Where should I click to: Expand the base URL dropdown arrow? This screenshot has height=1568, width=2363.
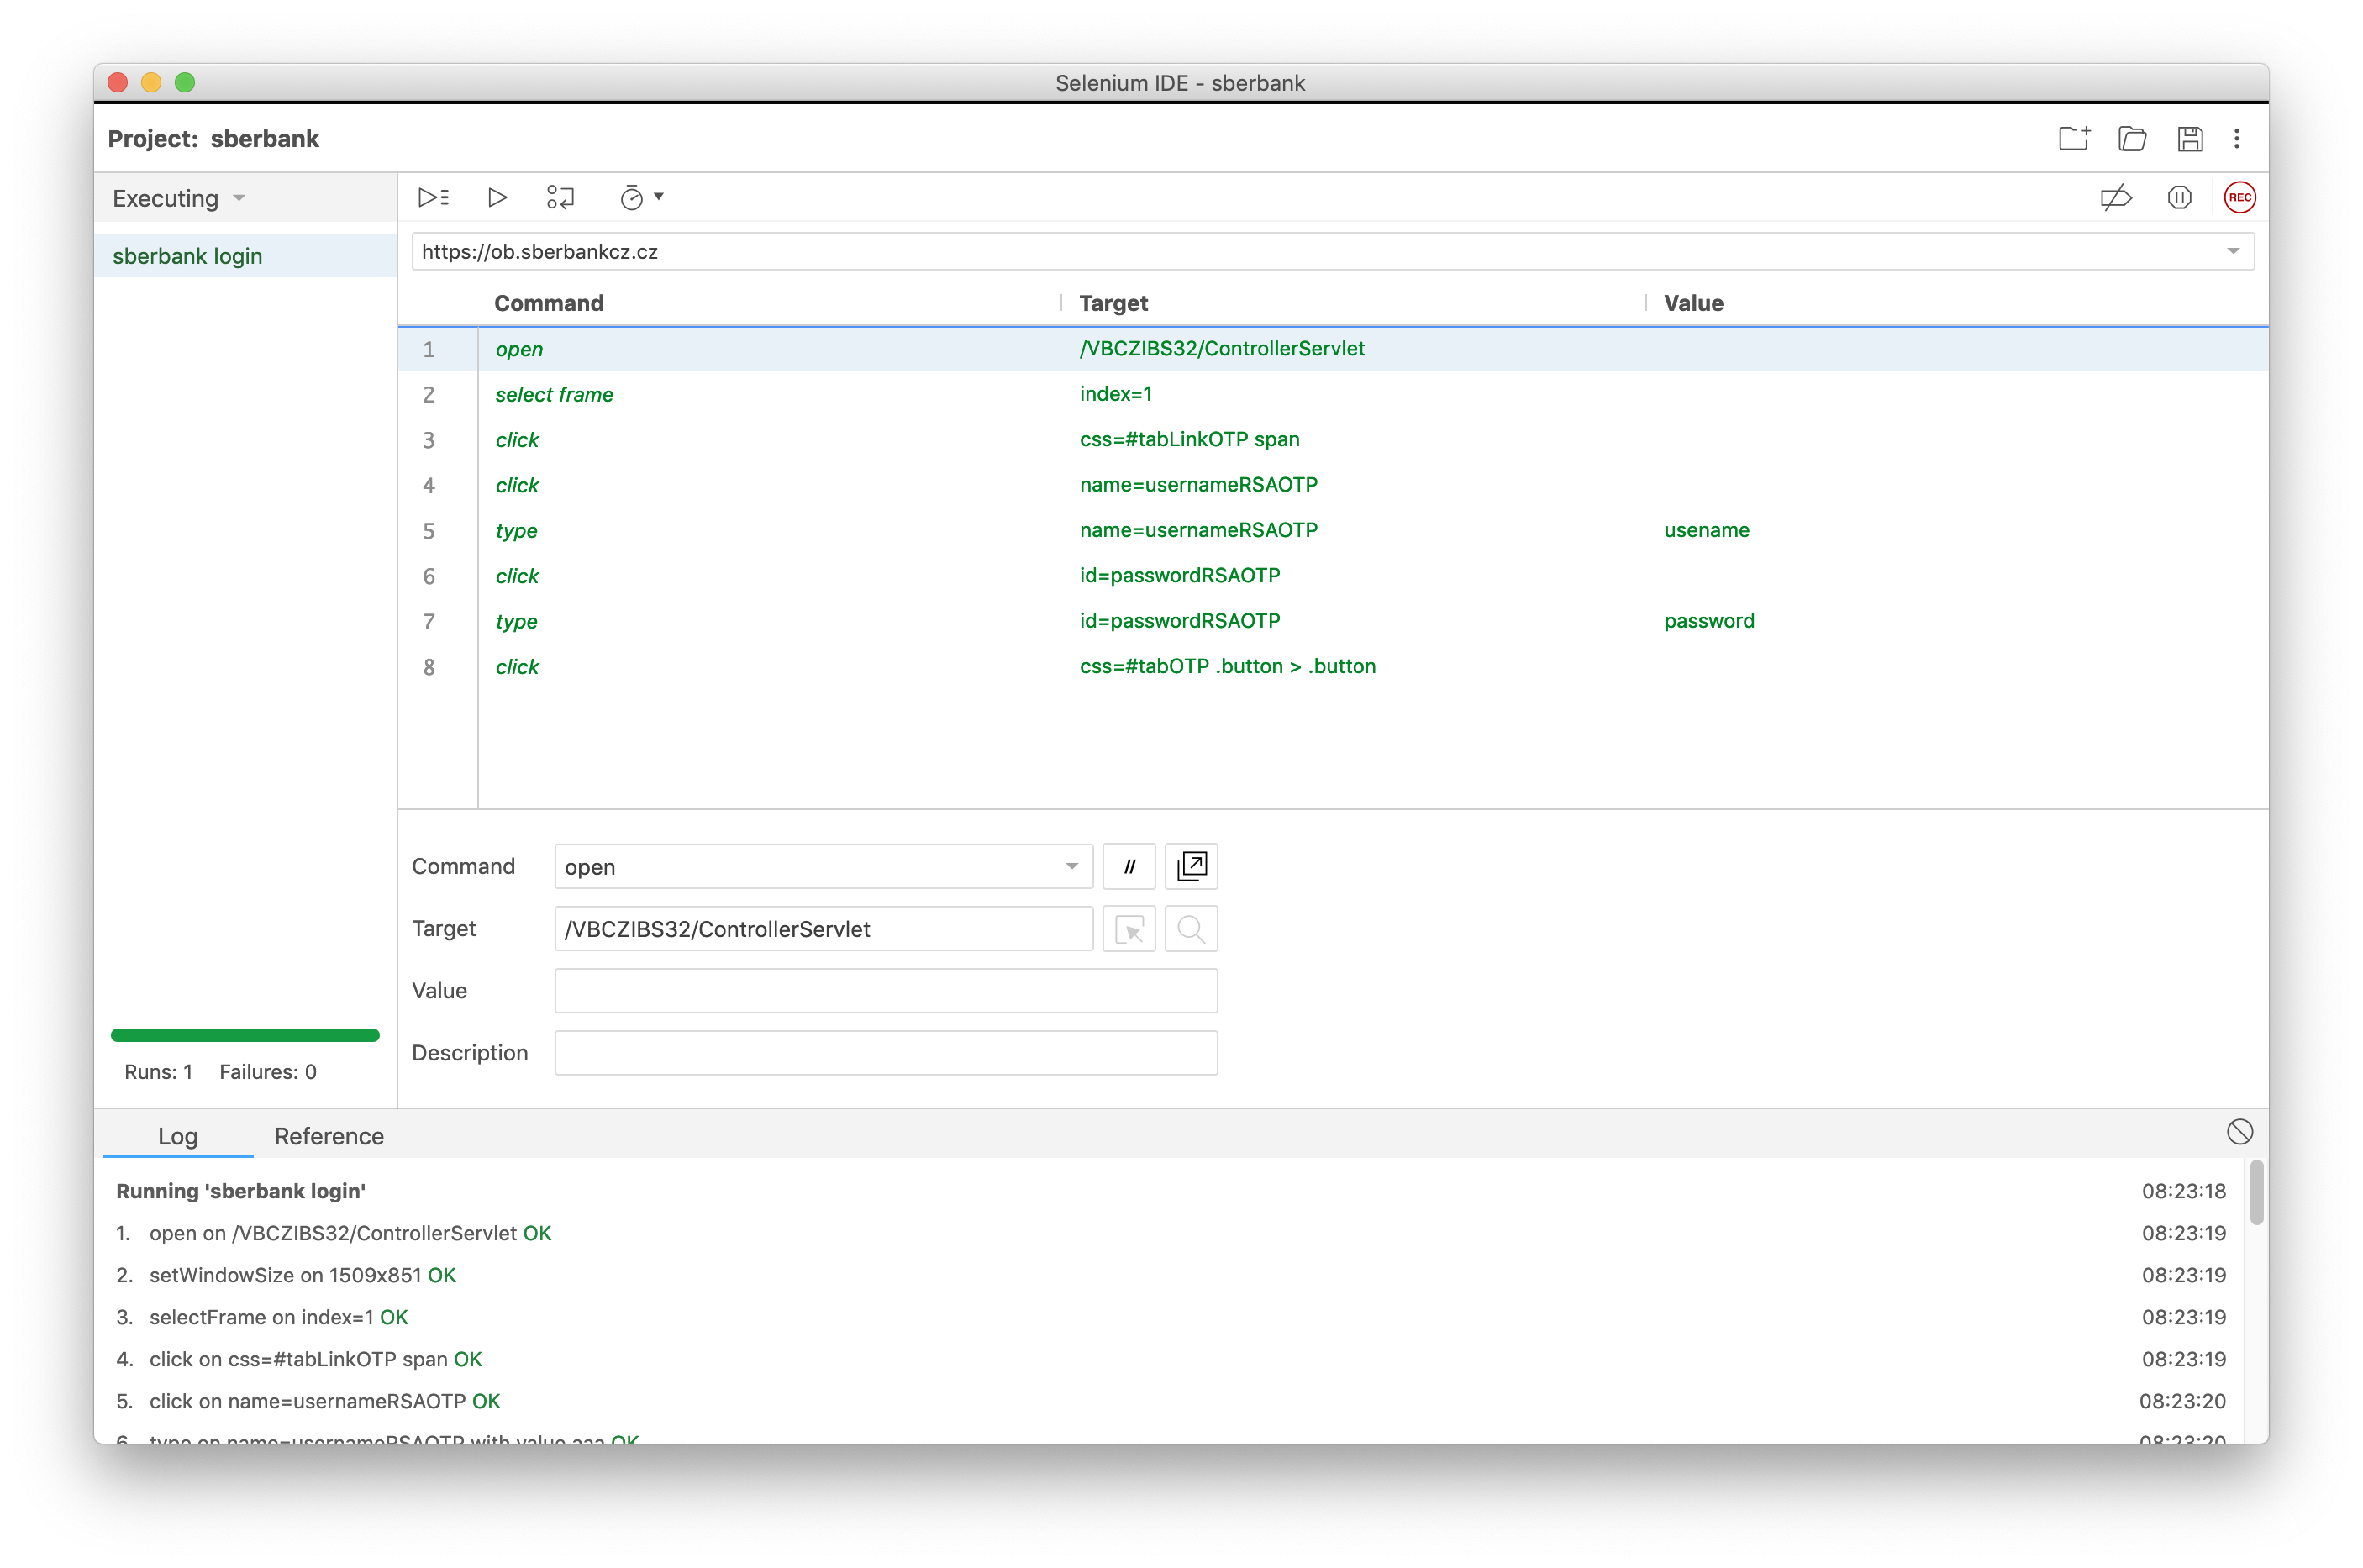coord(2233,251)
